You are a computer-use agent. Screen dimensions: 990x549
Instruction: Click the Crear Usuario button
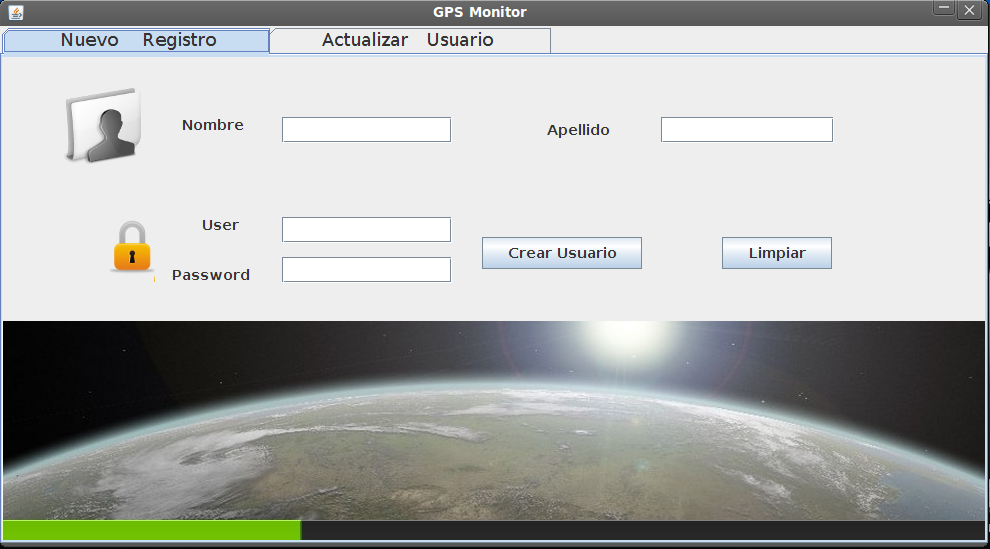tap(562, 253)
